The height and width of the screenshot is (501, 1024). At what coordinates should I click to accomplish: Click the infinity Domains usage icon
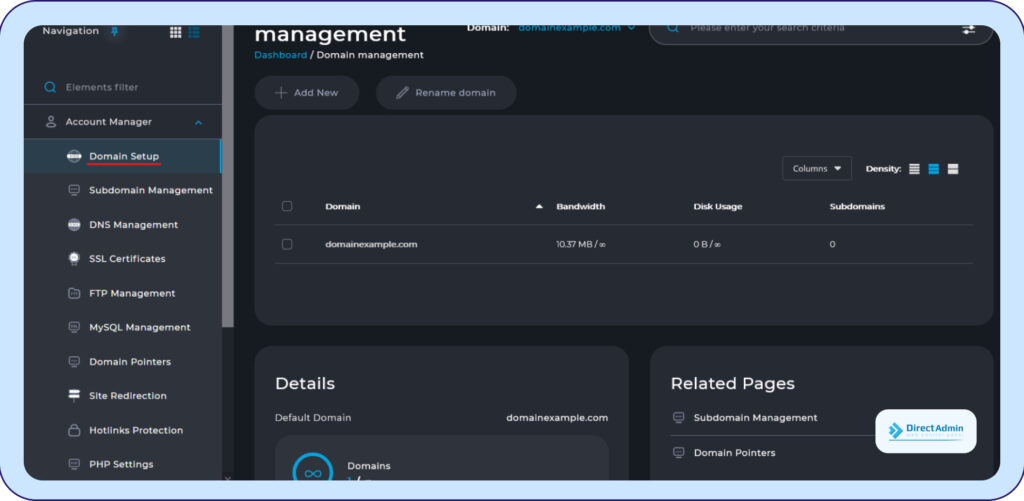(313, 472)
